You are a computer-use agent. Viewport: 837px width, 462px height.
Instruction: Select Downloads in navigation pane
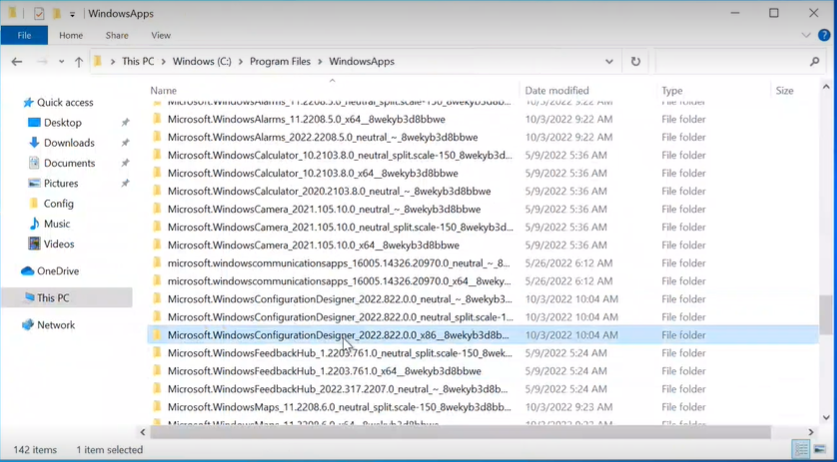pos(69,143)
